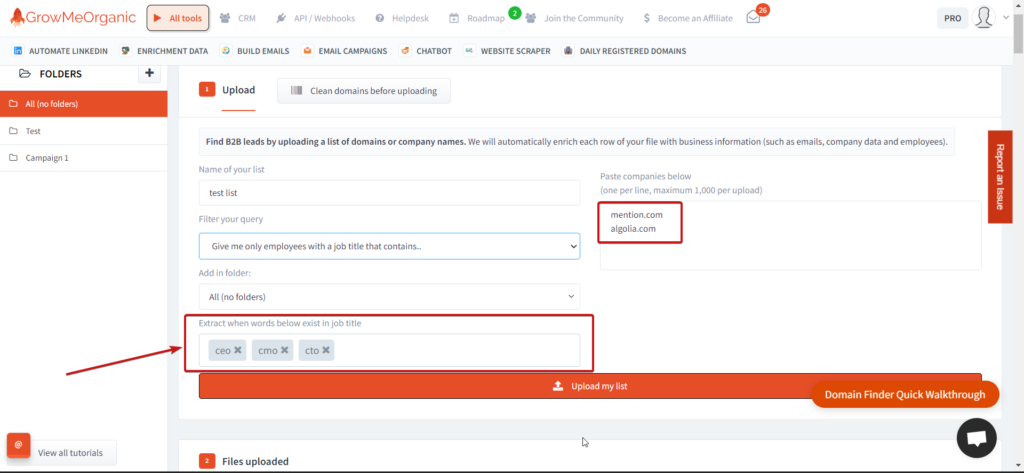Open Enrichment Data tool
Screen dimensions: 1024x473
(165, 50)
